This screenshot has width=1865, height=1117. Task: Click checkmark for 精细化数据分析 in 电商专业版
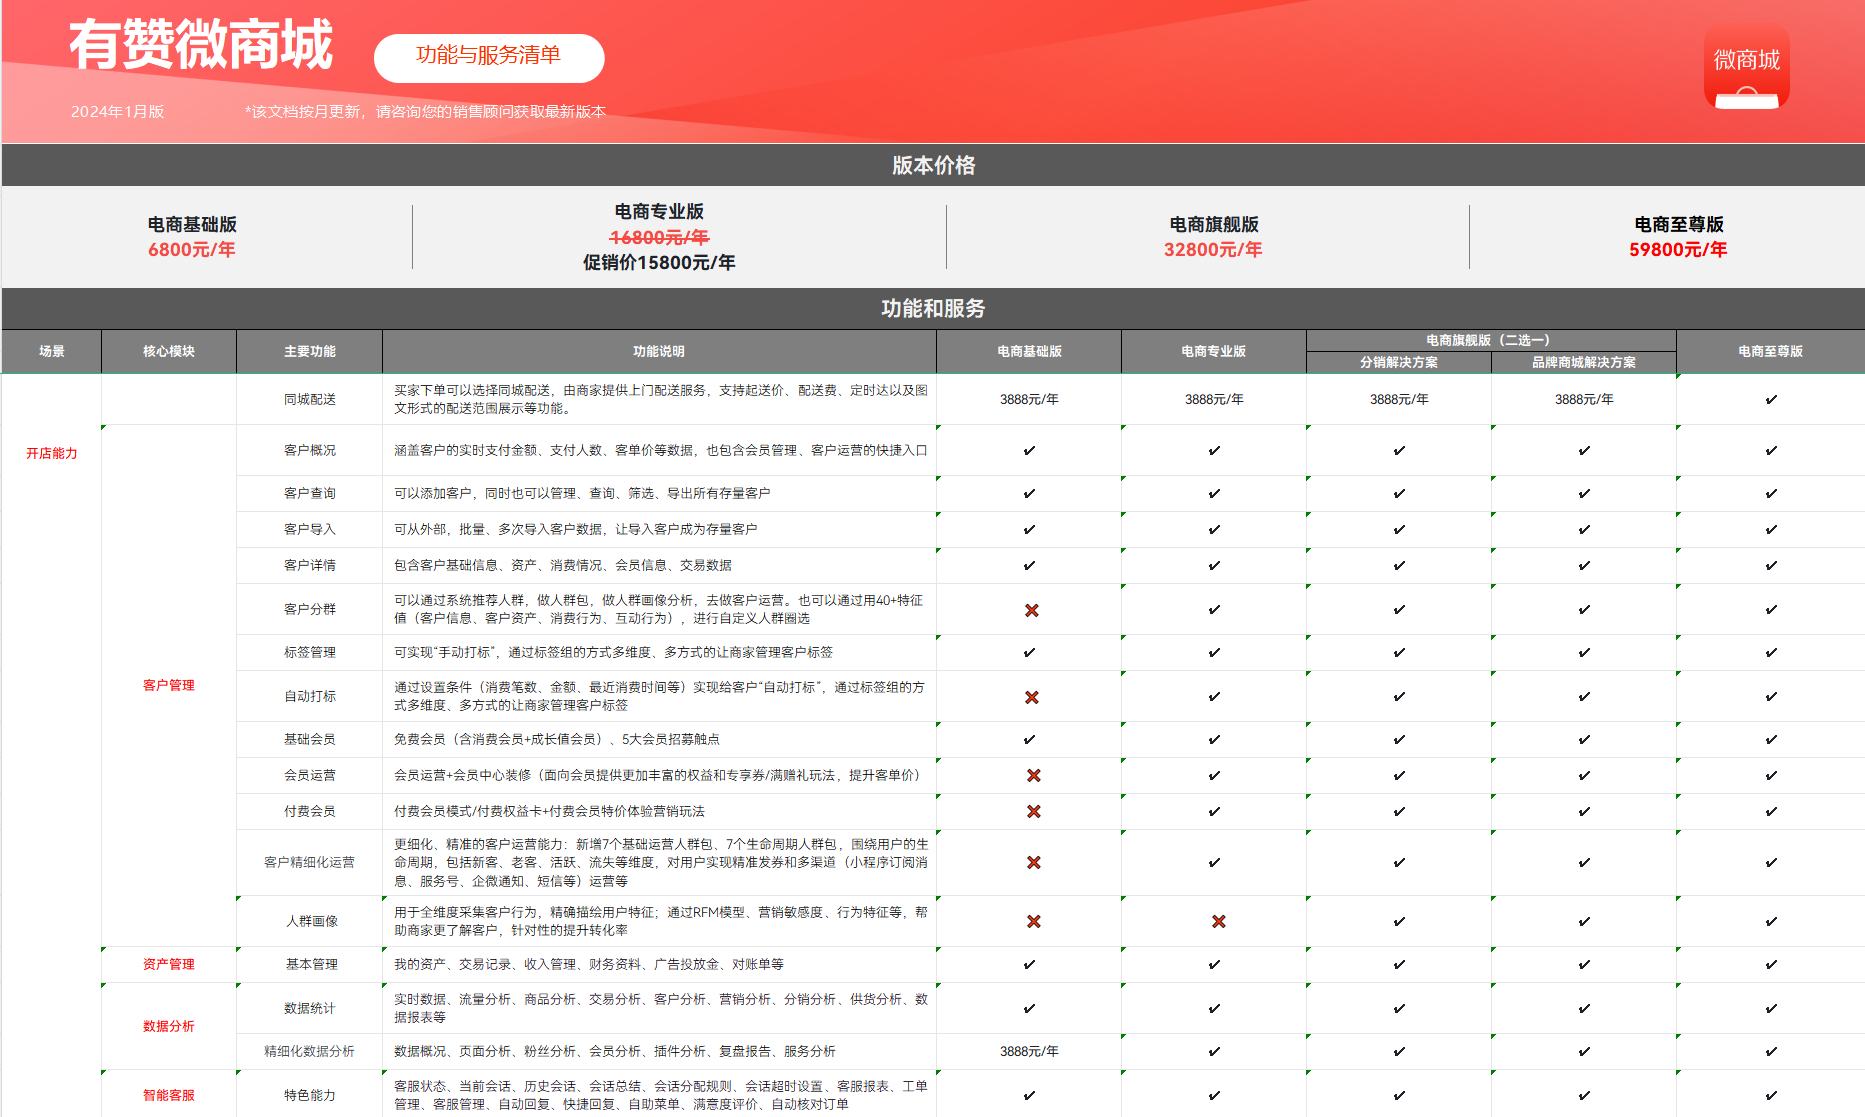coord(1214,1051)
